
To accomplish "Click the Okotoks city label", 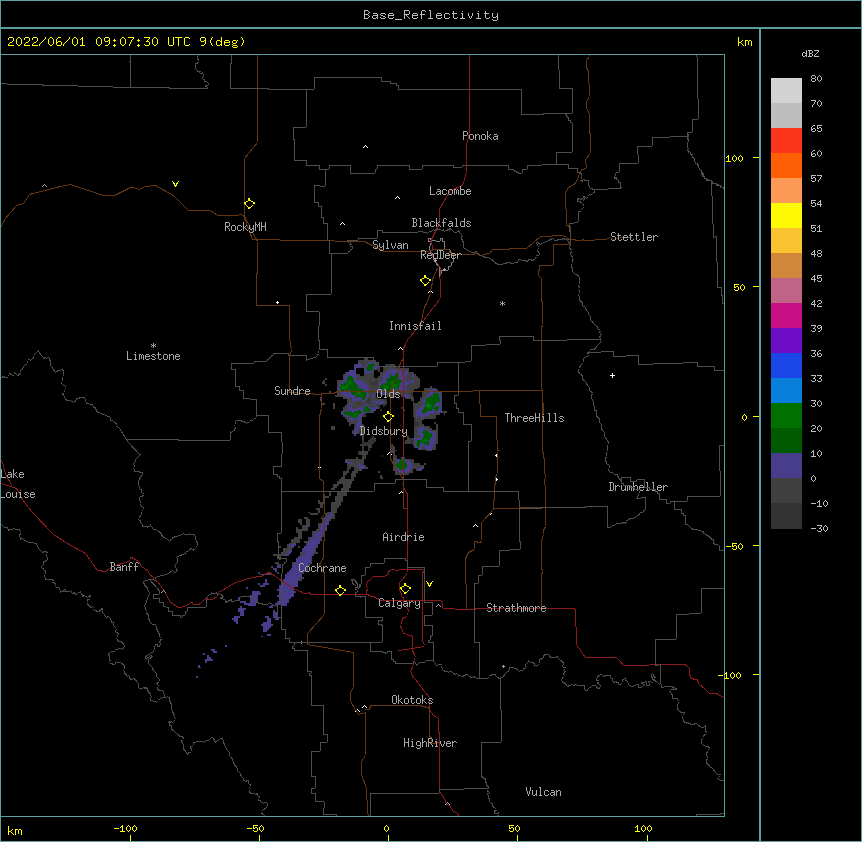I will tap(412, 700).
